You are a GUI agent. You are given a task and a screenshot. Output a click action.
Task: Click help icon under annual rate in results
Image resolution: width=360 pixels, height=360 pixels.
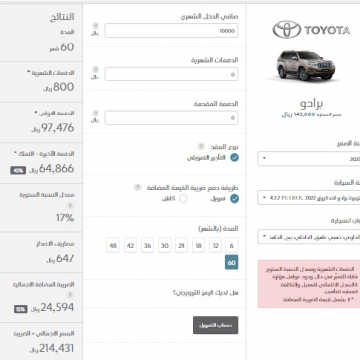point(70,206)
